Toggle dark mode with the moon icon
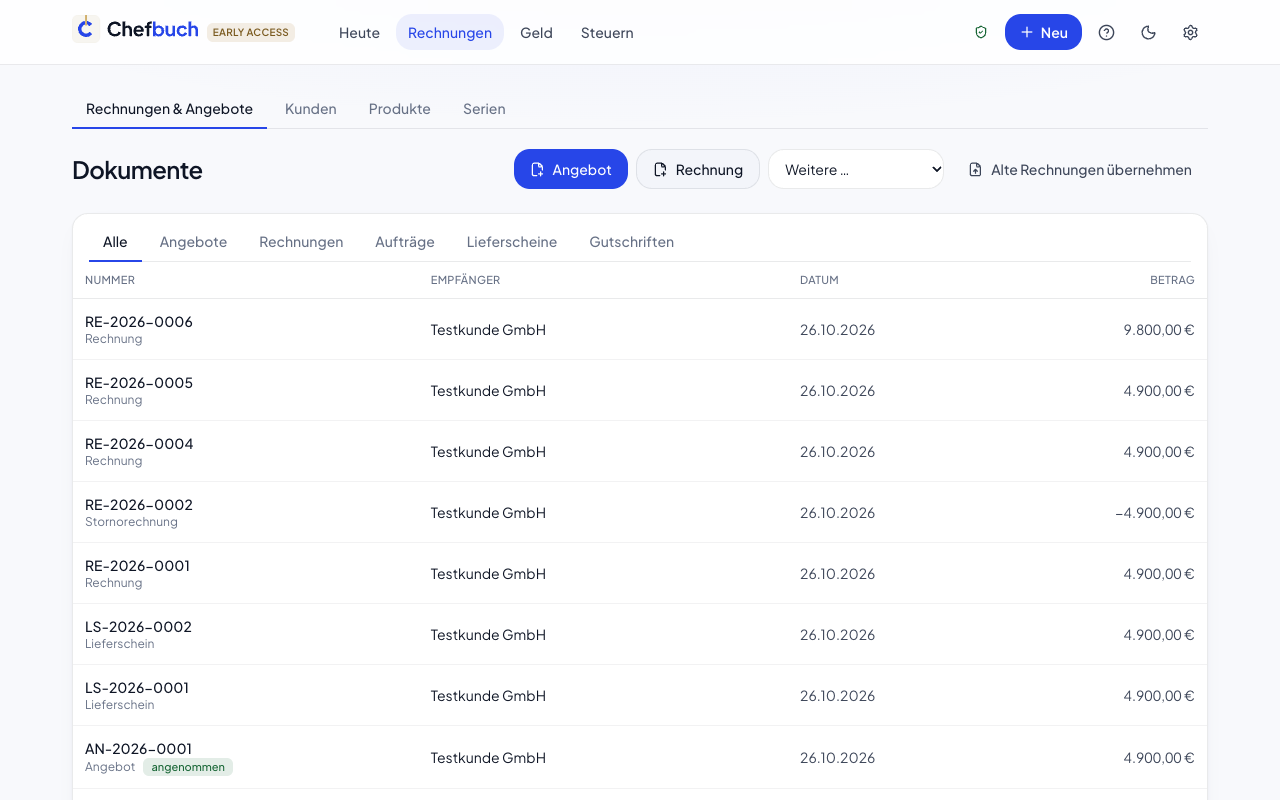Image resolution: width=1280 pixels, height=800 pixels. pos(1148,32)
